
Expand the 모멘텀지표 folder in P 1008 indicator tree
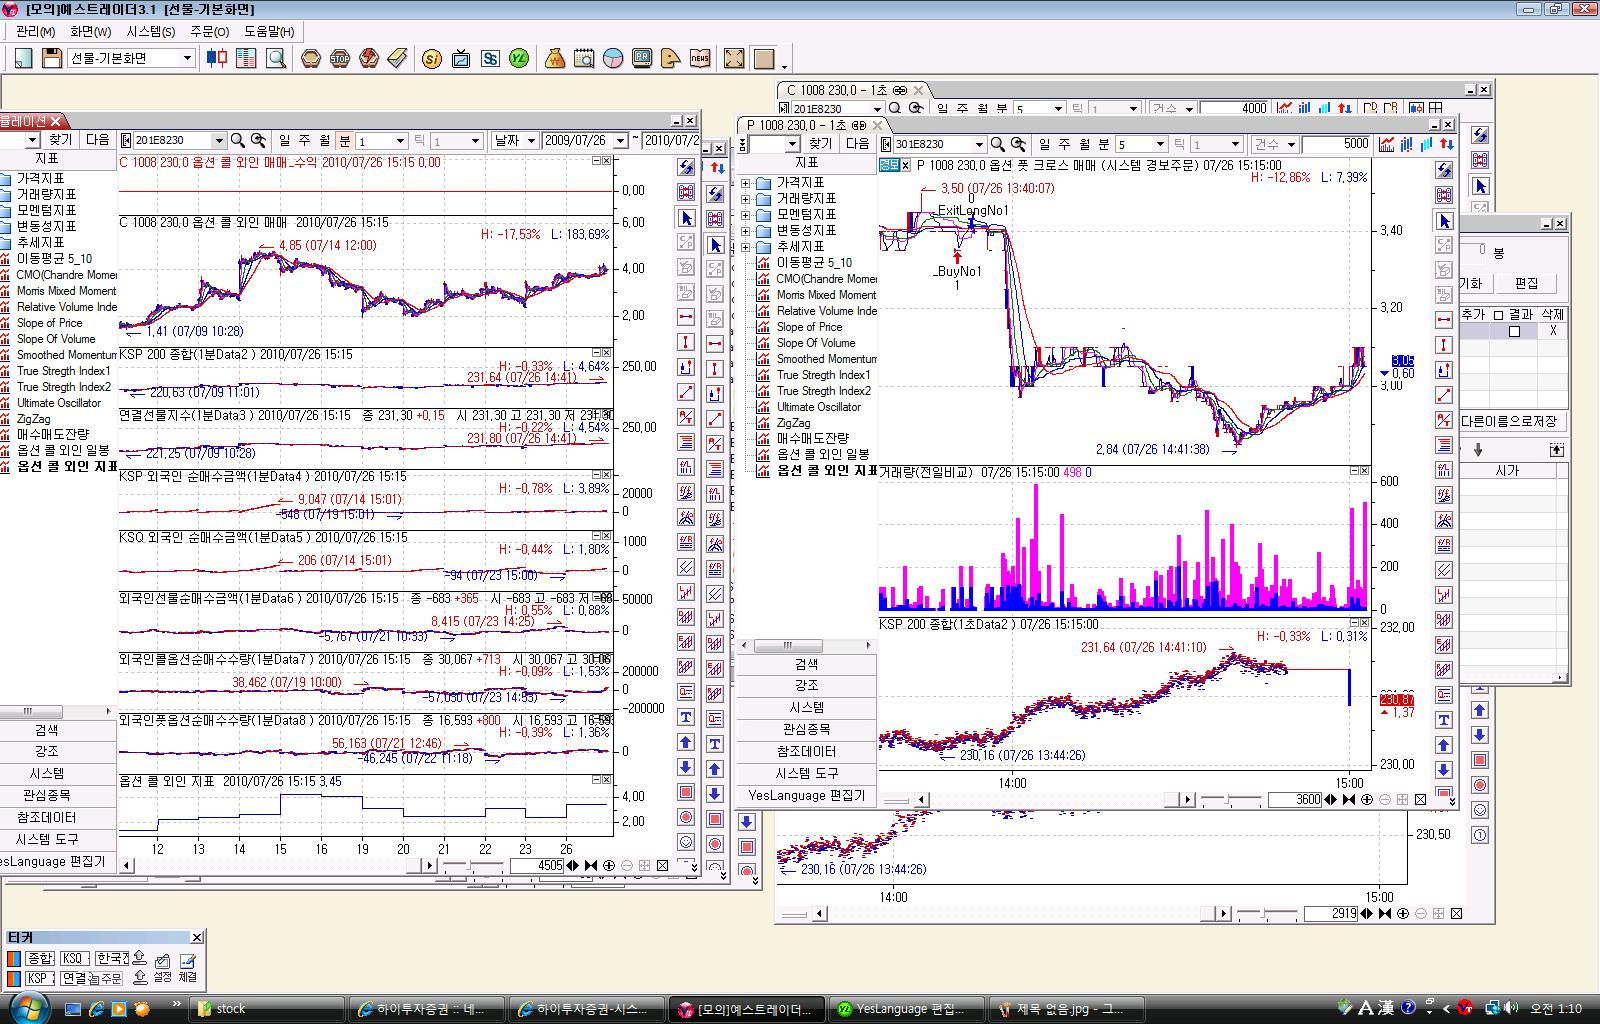[746, 215]
